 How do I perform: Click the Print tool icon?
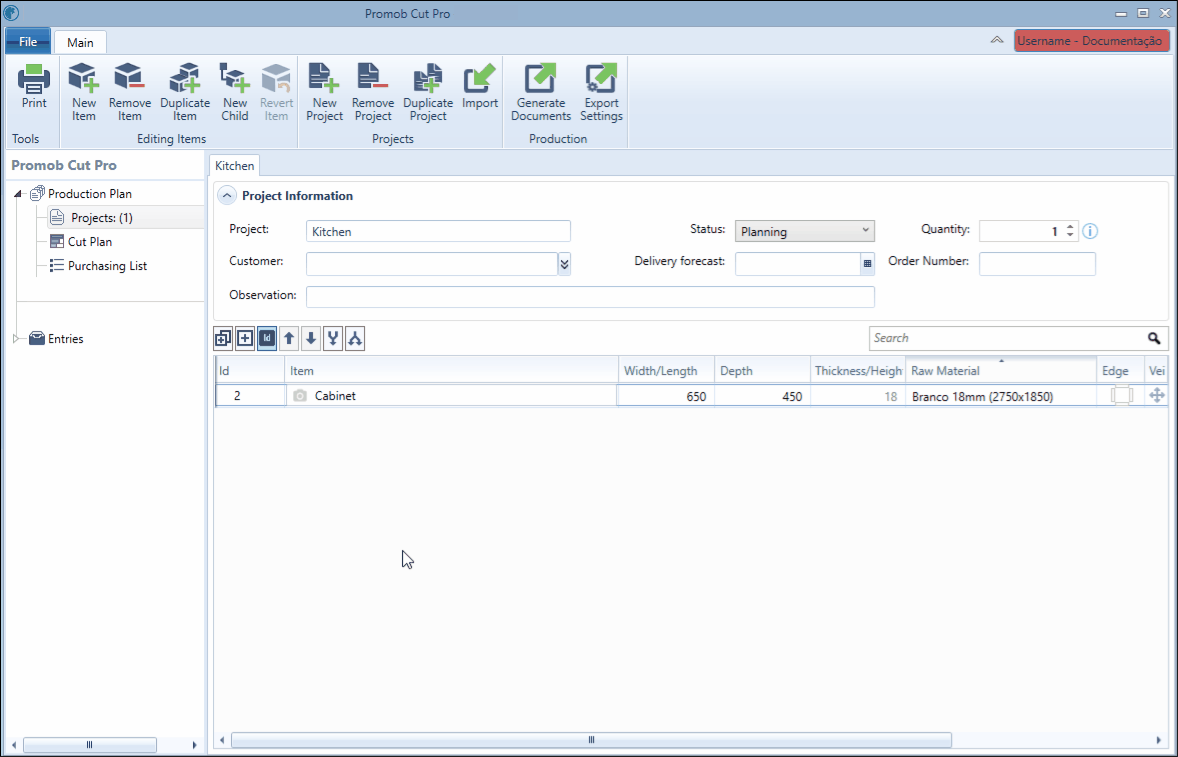pos(34,88)
